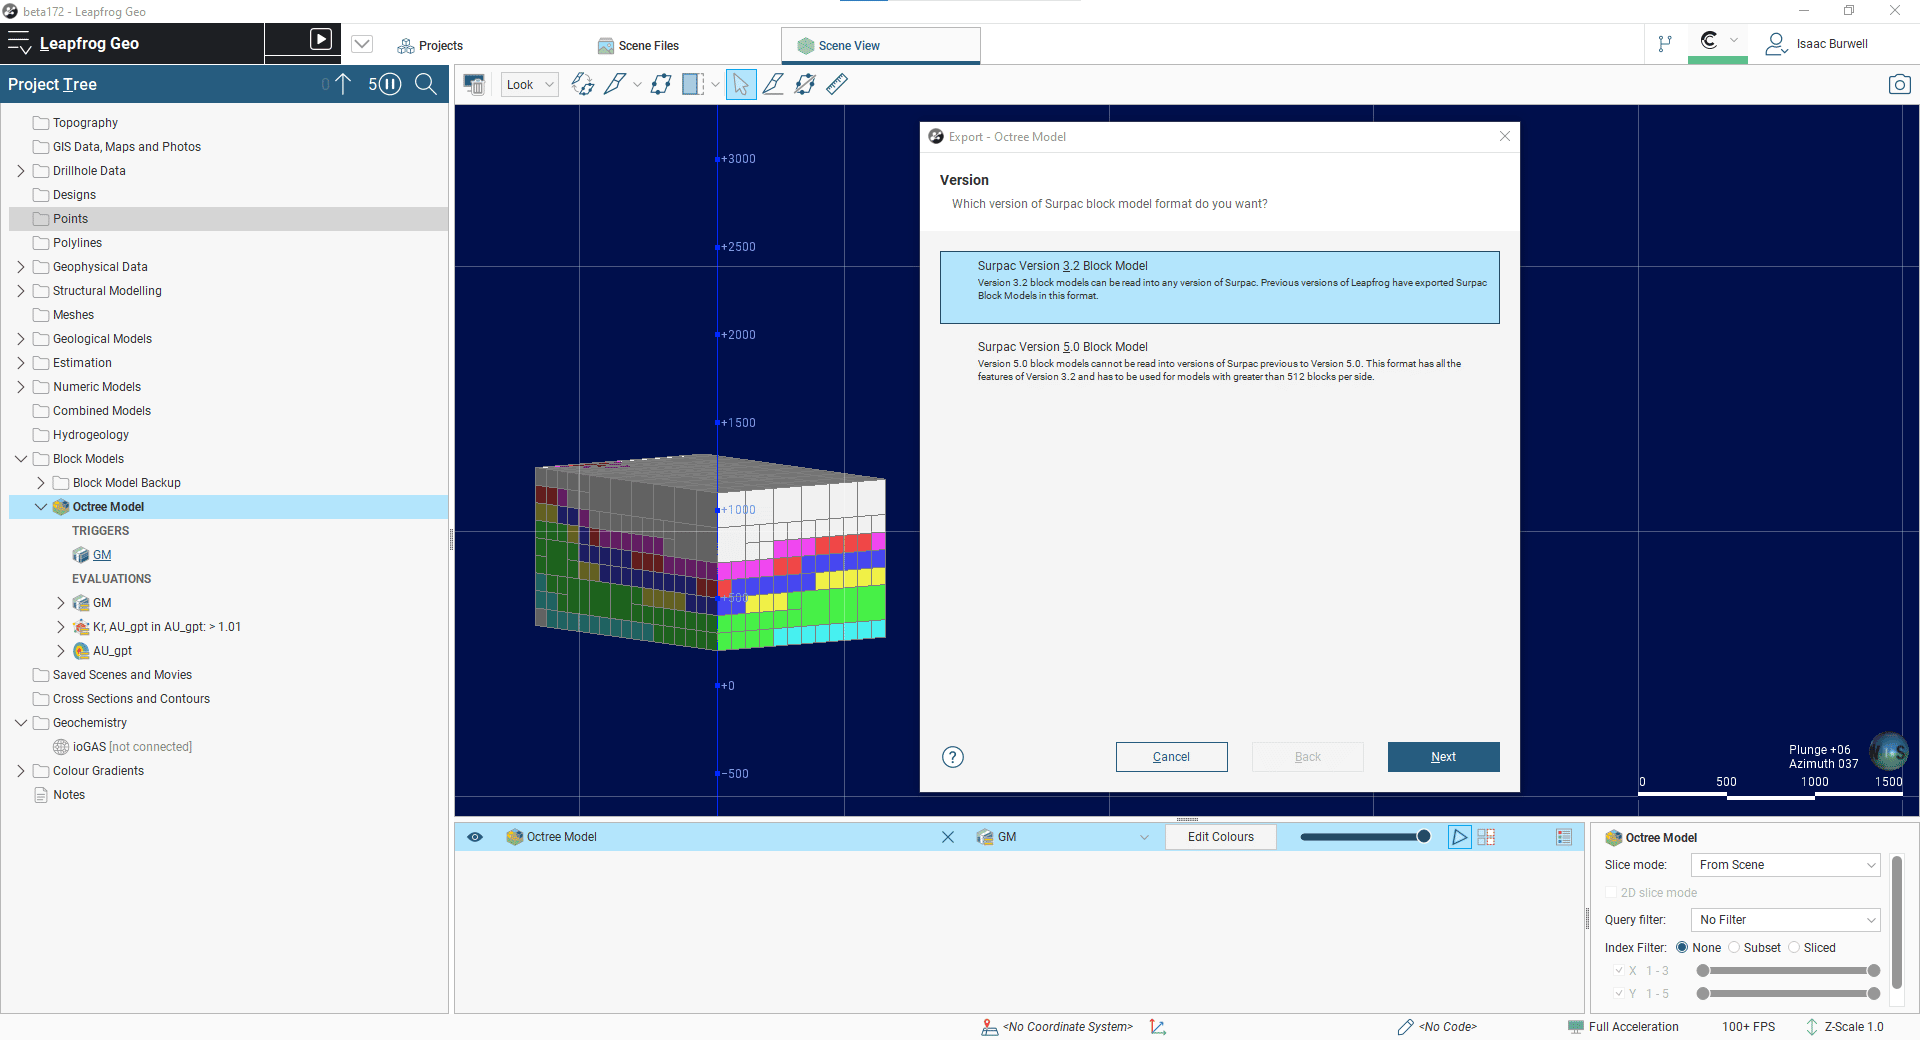This screenshot has height=1040, width=1920.
Task: Select the Sliced index filter option
Action: 1812,948
